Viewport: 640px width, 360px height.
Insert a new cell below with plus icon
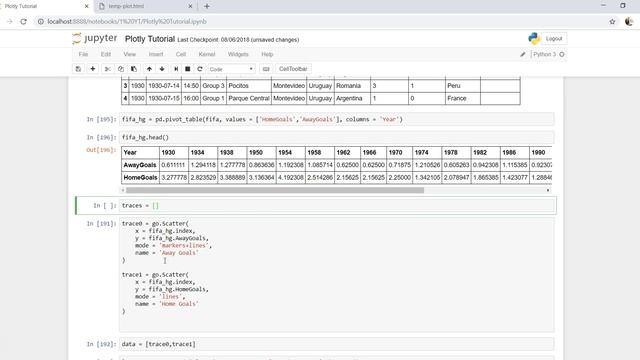tap(93, 69)
